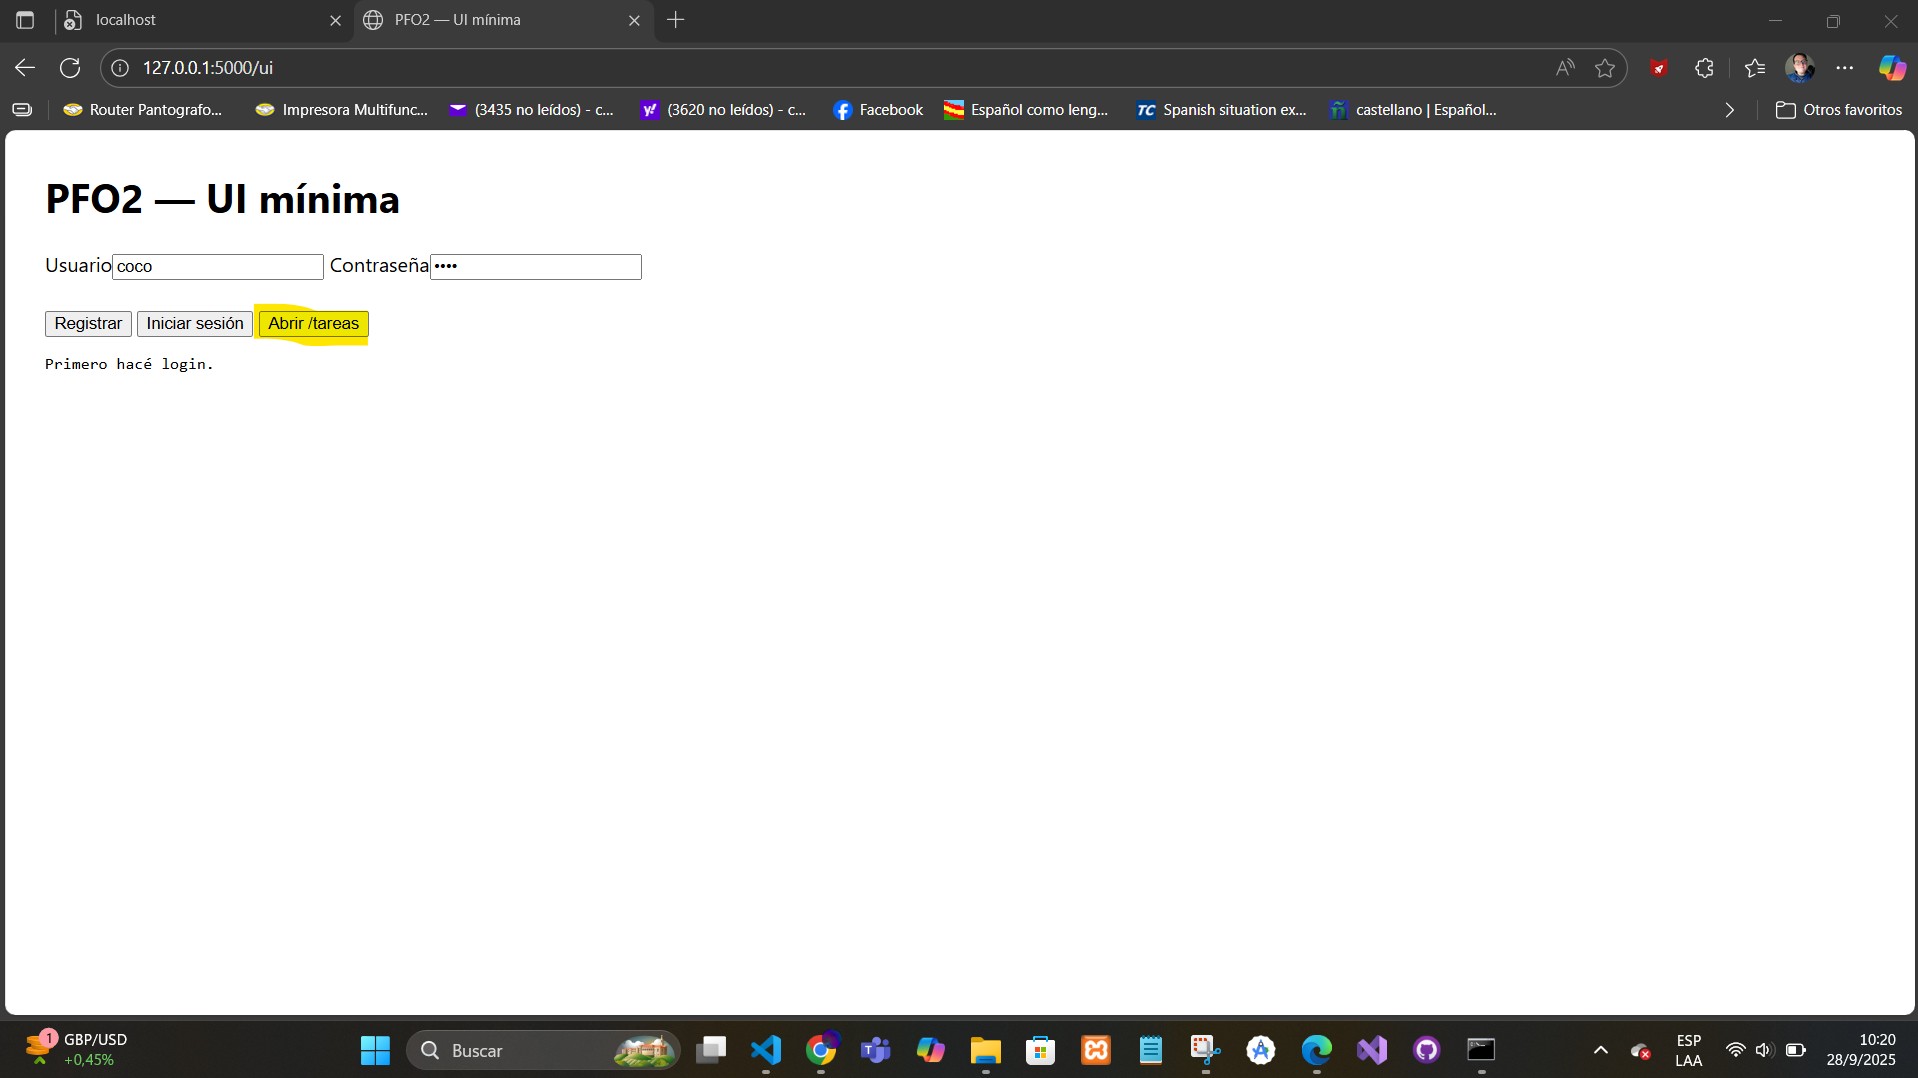Expand hidden bookmarks overflow chevron
The image size is (1918, 1078).
click(1730, 110)
